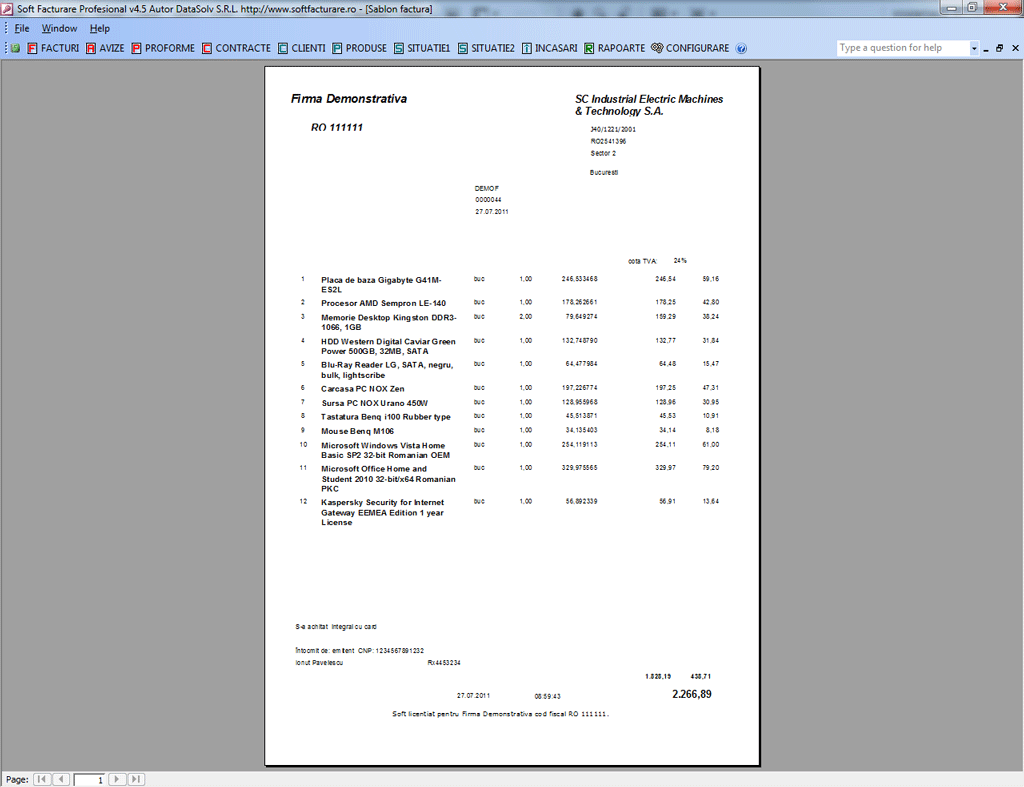Click item 'Memorie Desktop Kingston DDR3-1066, 1GB'

click(389, 323)
